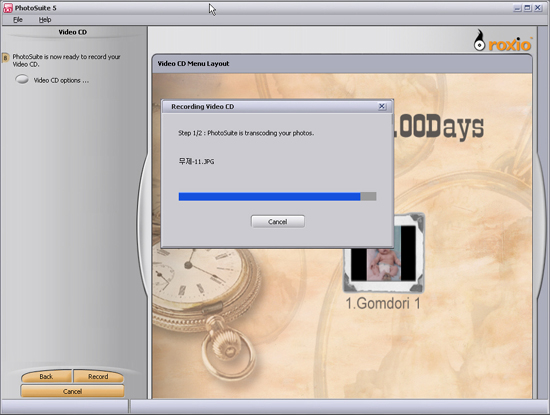
Task: Click the Video CD Menu Layout header
Action: [193, 63]
